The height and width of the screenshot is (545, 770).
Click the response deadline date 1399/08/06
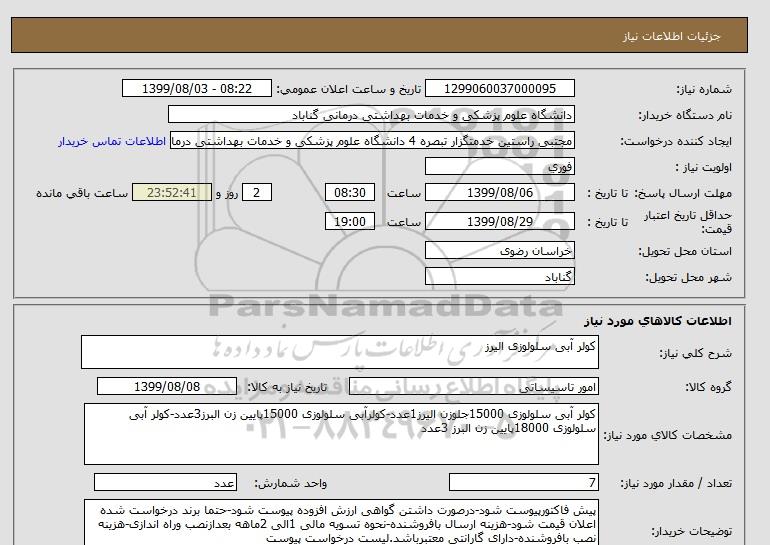coord(499,192)
